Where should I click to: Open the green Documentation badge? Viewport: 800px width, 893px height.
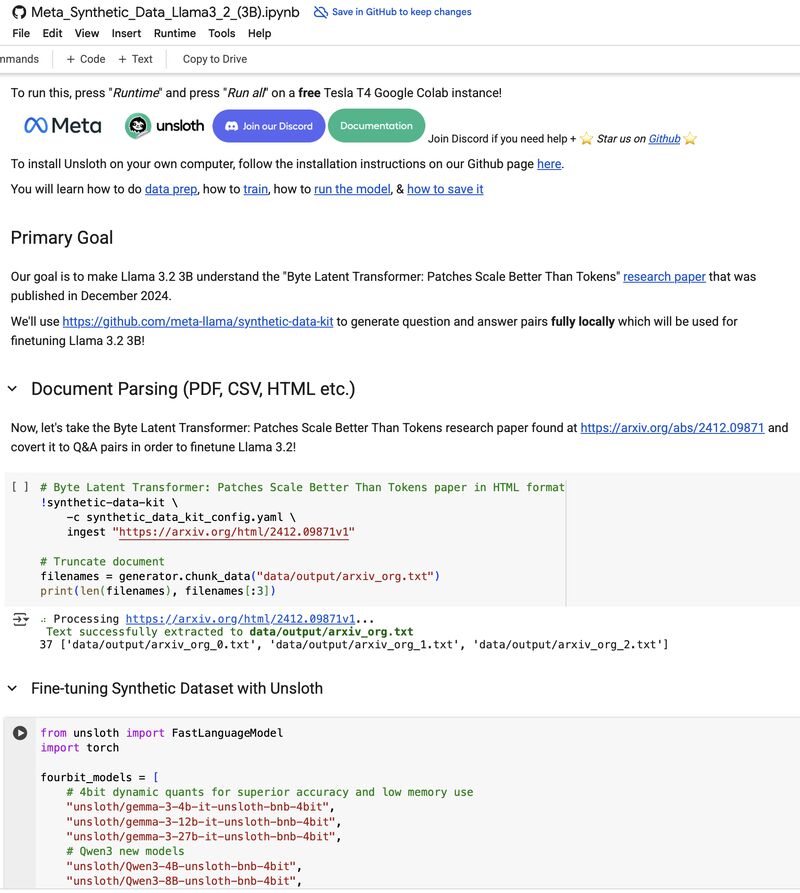(x=376, y=125)
